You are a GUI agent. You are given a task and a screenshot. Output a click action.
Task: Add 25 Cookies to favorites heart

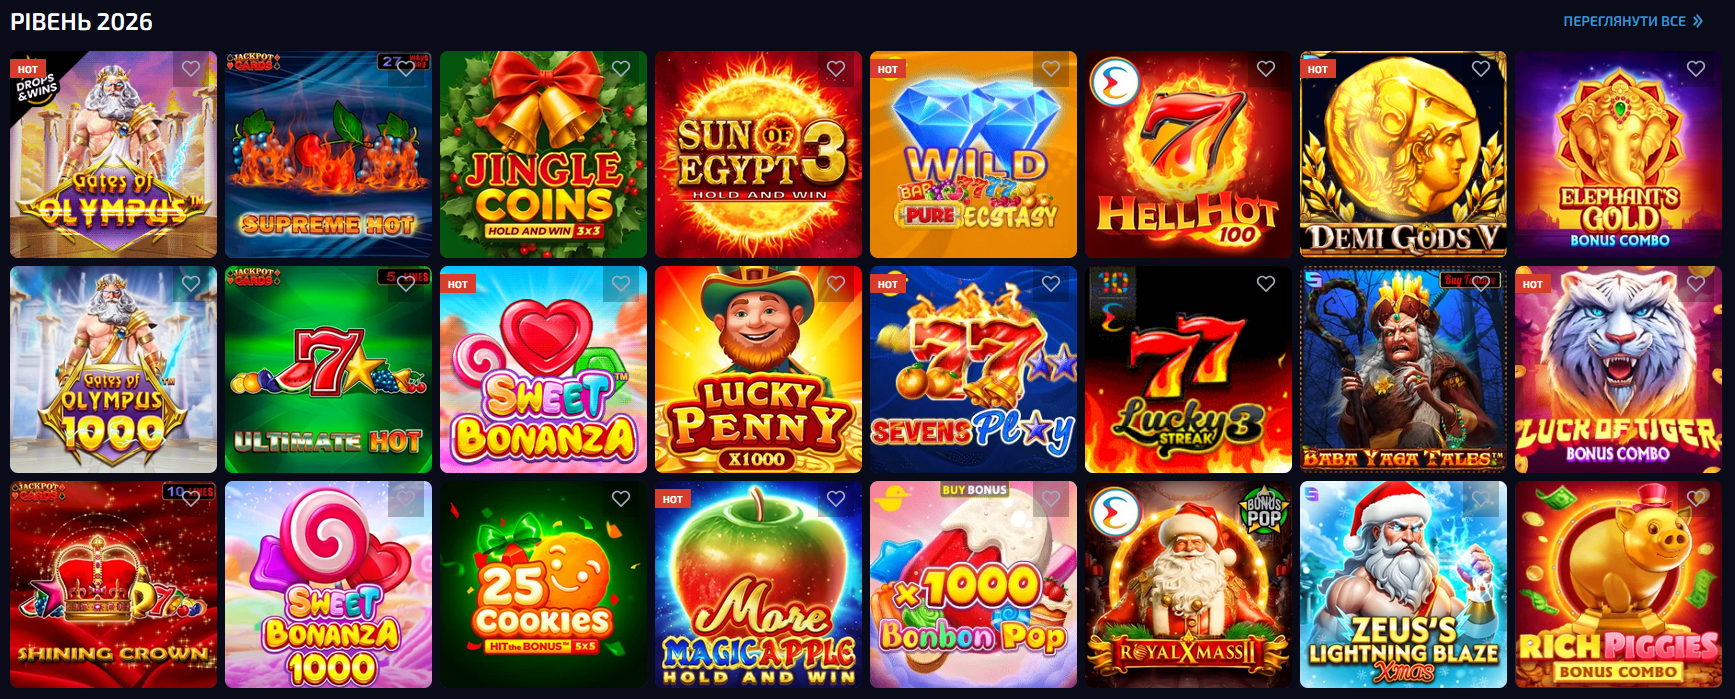tap(621, 499)
